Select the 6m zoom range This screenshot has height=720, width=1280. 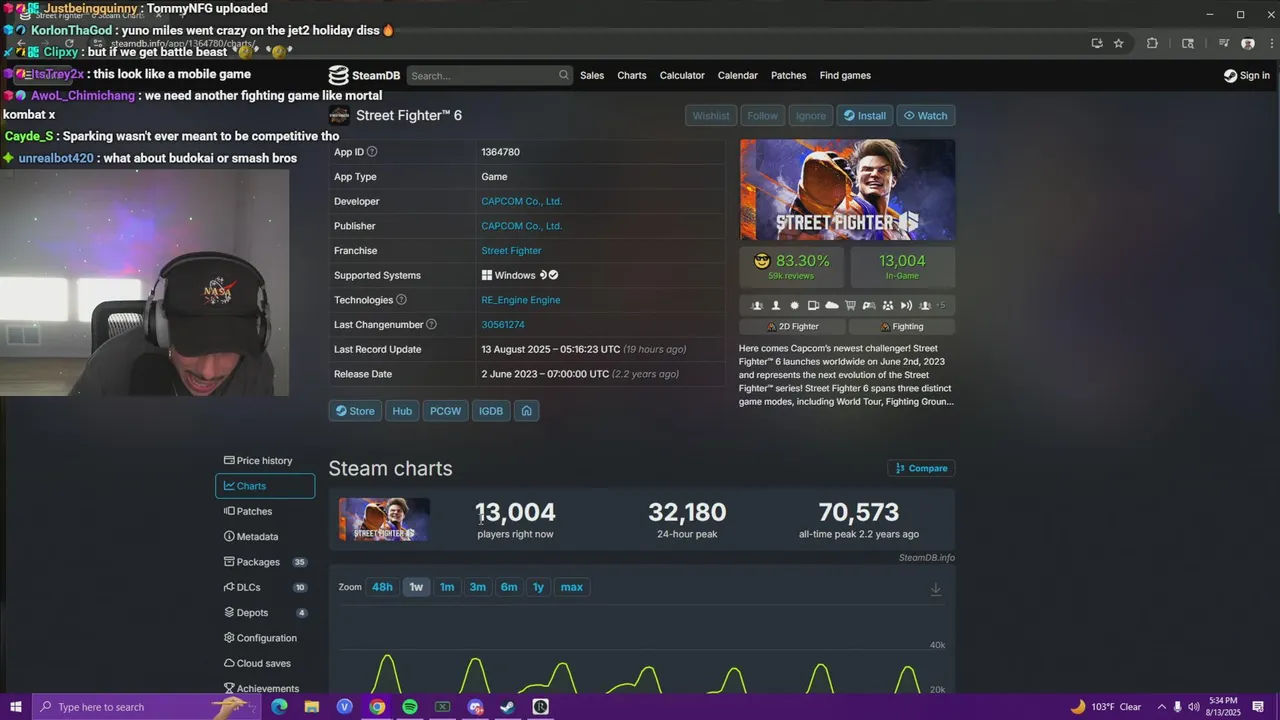tap(509, 587)
